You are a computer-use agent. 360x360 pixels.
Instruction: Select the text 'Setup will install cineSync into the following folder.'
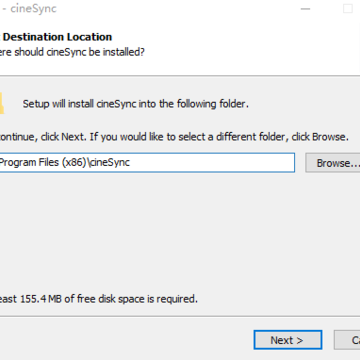(136, 104)
